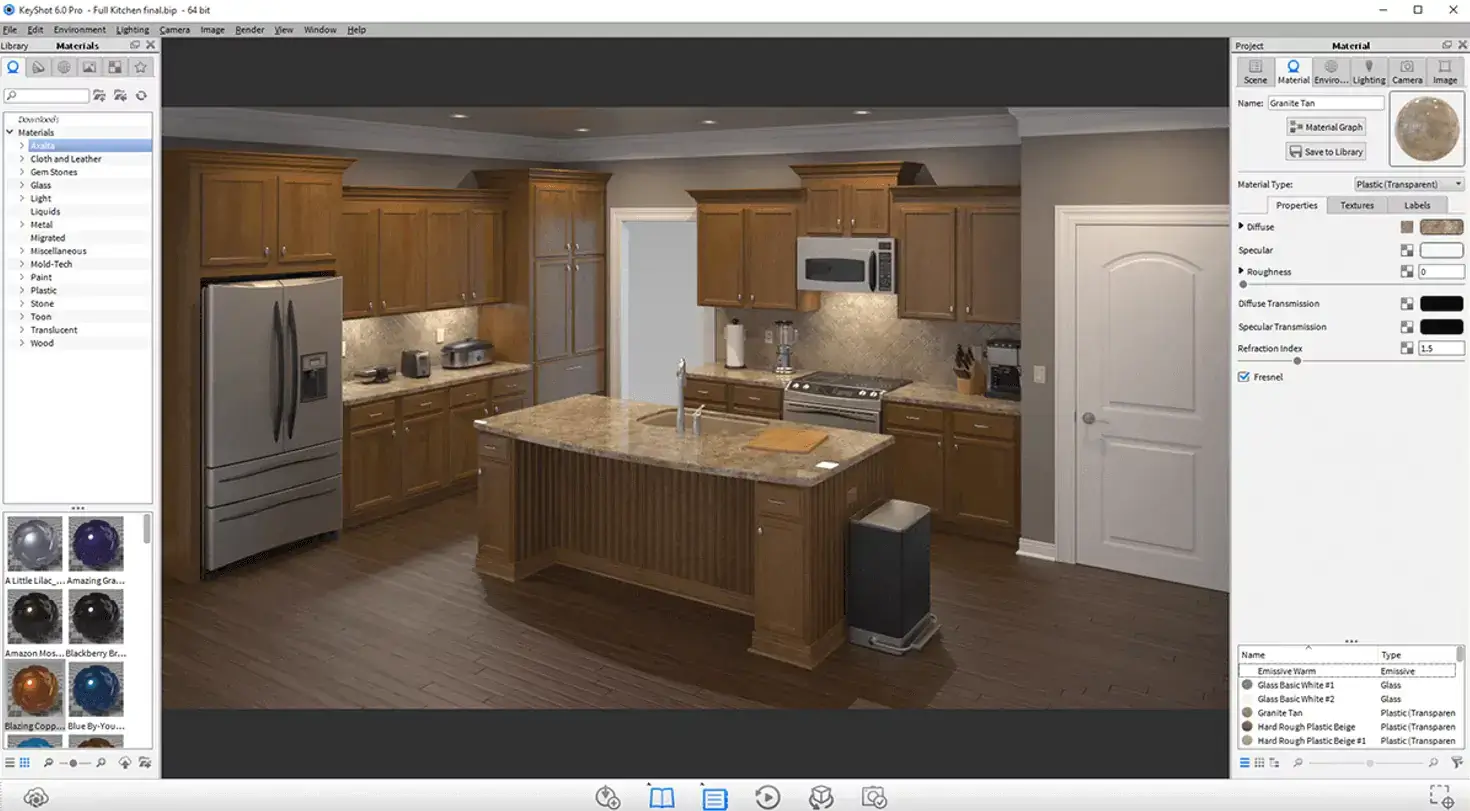Click the Diffuse granite texture swatch
The height and width of the screenshot is (811, 1470).
(1441, 227)
